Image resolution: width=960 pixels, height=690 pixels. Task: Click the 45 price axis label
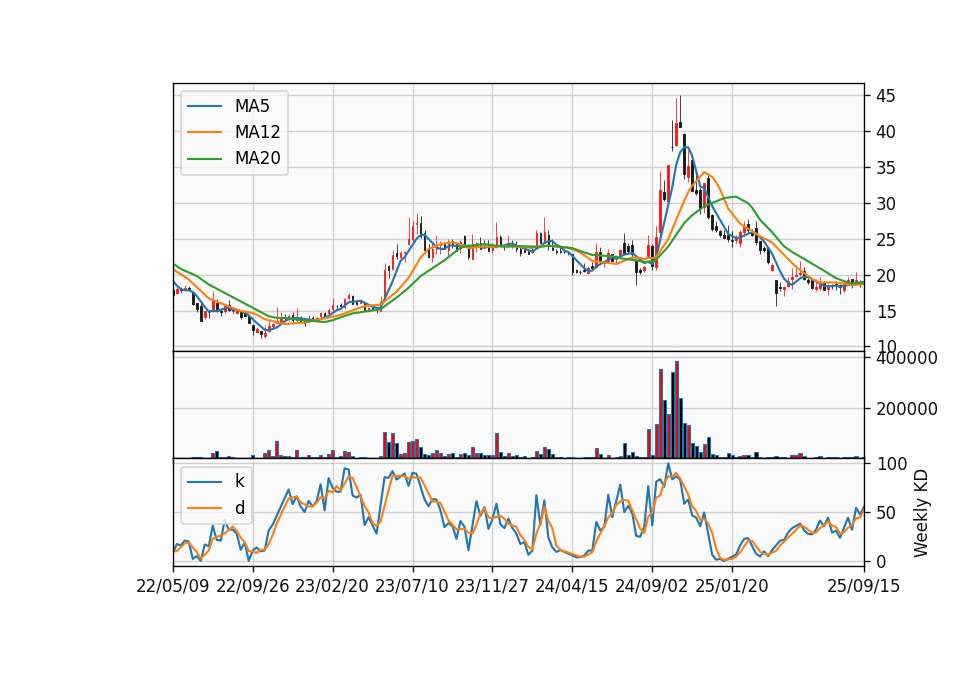[885, 96]
